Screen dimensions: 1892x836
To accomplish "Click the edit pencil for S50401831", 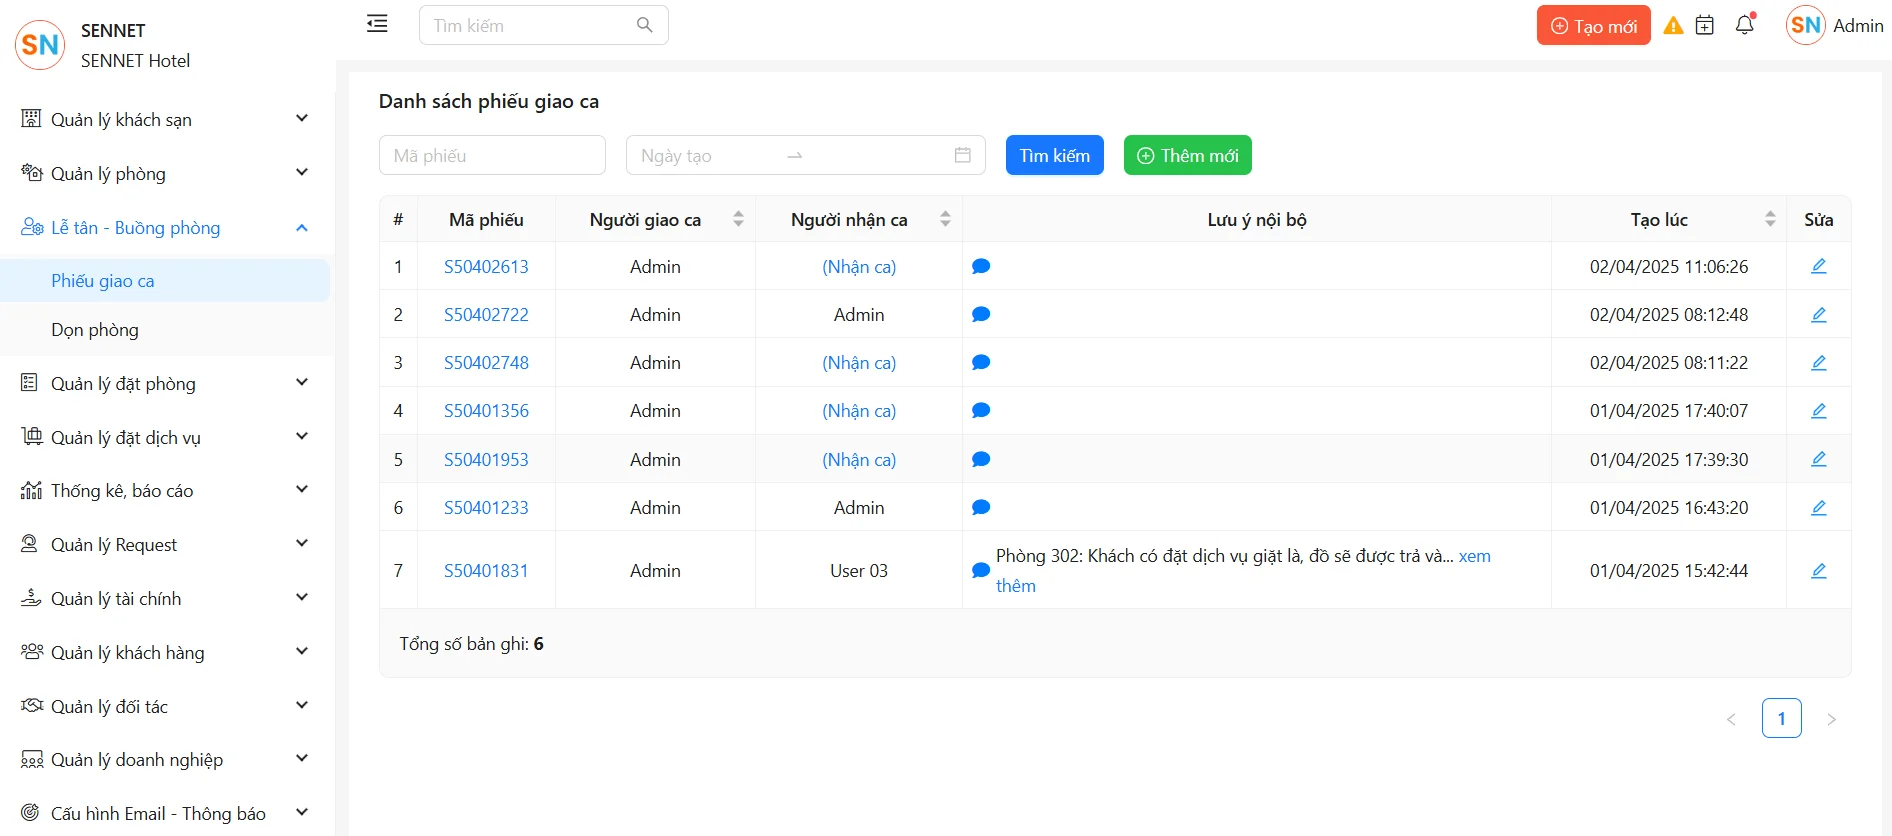I will pyautogui.click(x=1818, y=571).
